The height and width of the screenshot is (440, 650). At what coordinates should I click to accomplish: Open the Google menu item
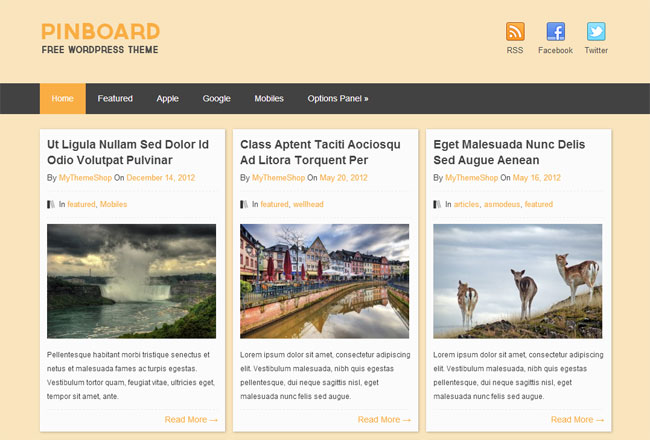(216, 98)
